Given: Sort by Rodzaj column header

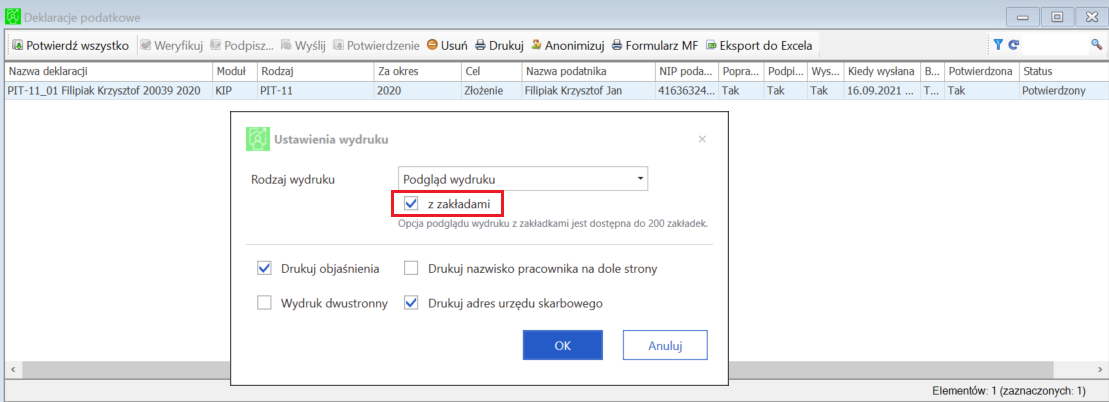Looking at the screenshot, I should coord(315,71).
